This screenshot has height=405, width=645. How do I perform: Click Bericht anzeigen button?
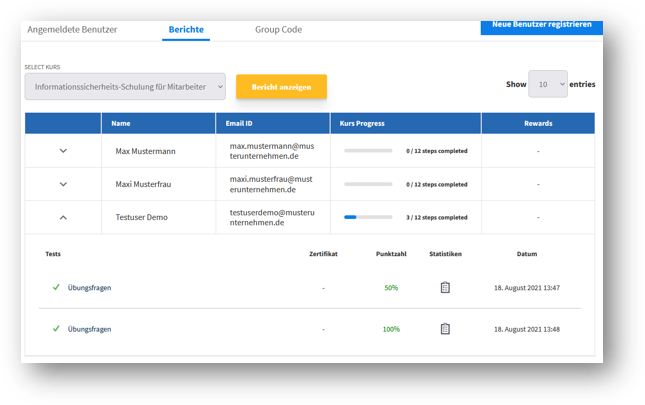(x=281, y=87)
